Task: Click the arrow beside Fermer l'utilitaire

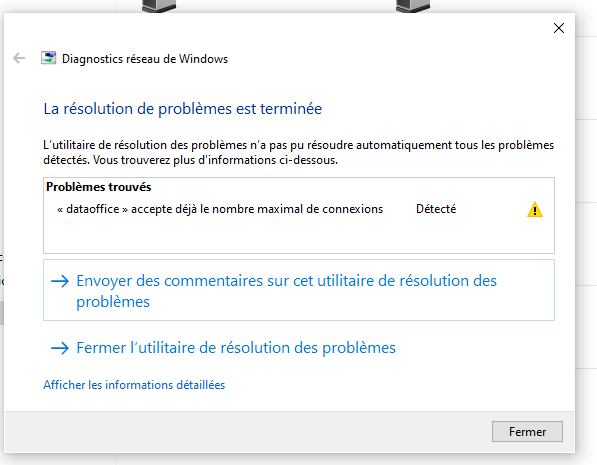Action: [x=60, y=348]
